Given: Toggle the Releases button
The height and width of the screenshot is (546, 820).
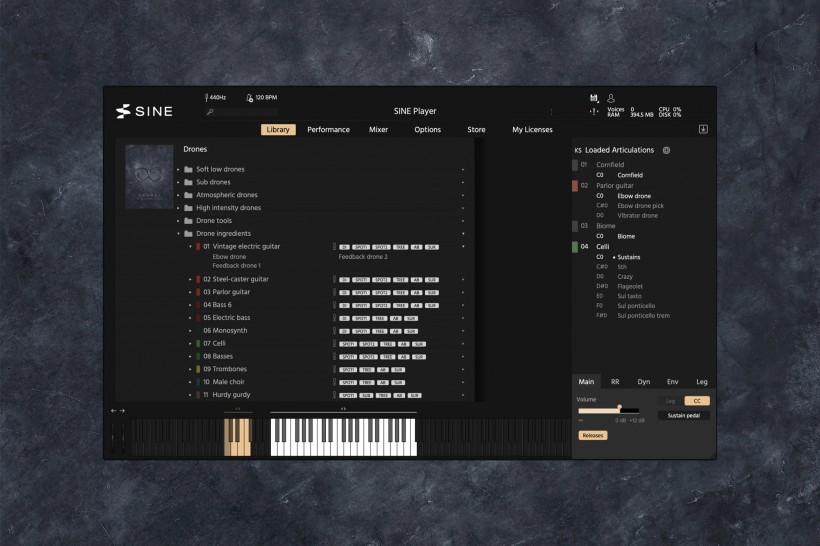Looking at the screenshot, I should pos(592,435).
